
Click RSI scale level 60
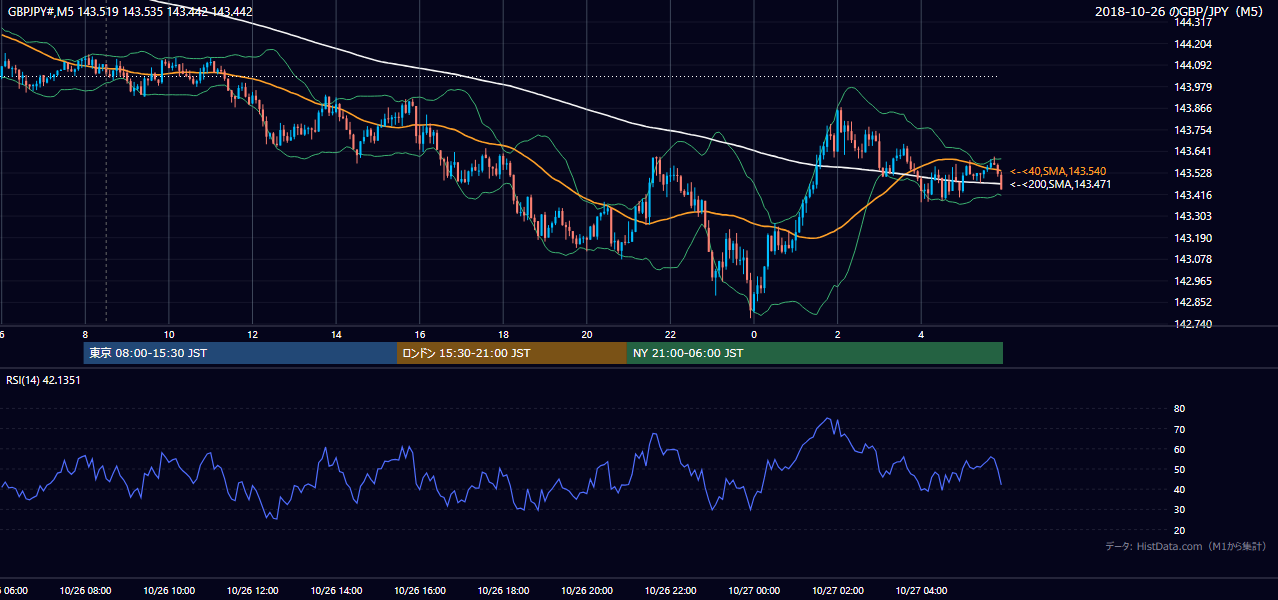(1180, 449)
